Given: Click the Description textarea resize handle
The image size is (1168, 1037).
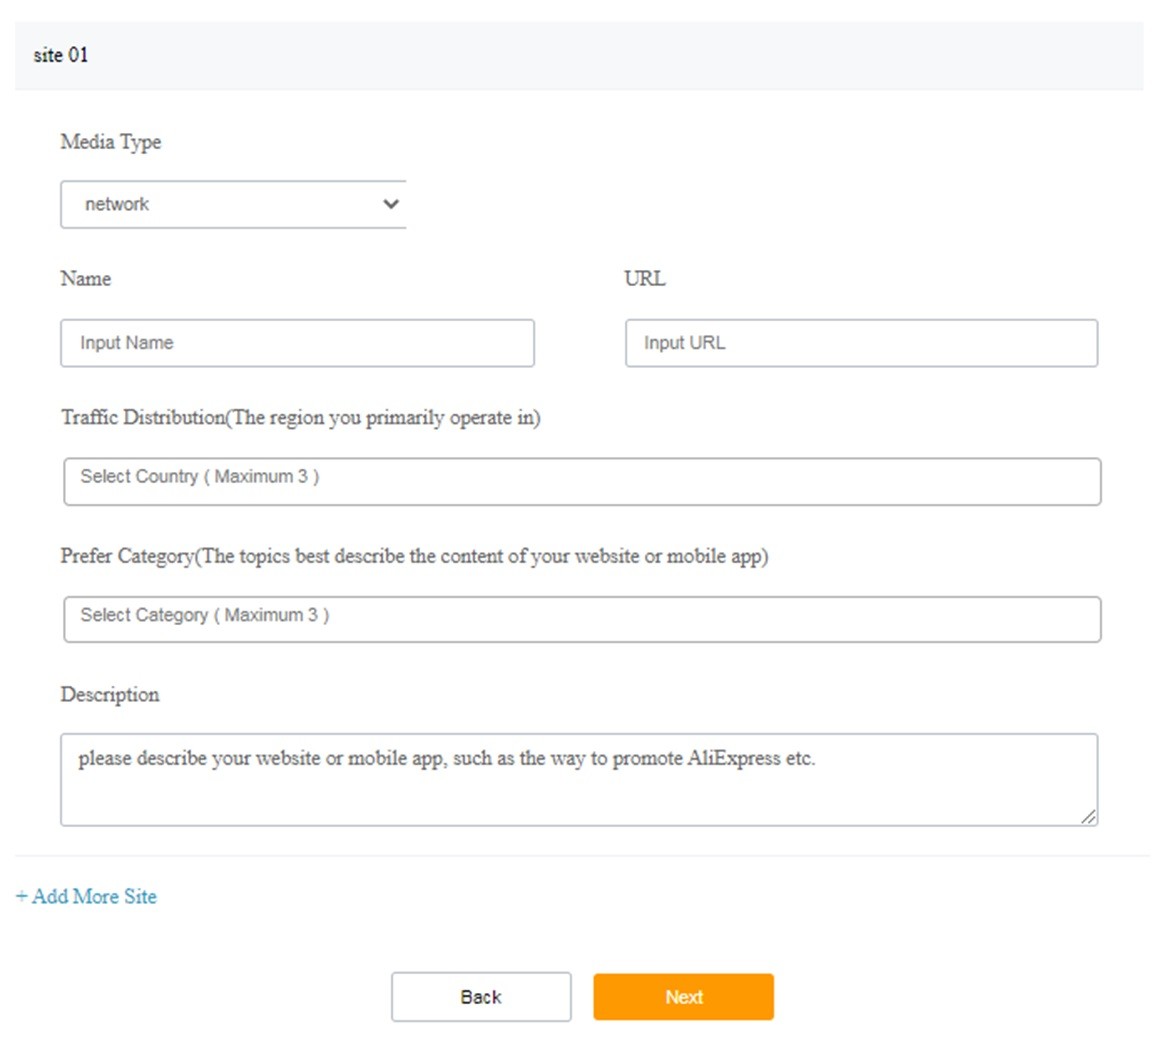Looking at the screenshot, I should pyautogui.click(x=1088, y=816).
